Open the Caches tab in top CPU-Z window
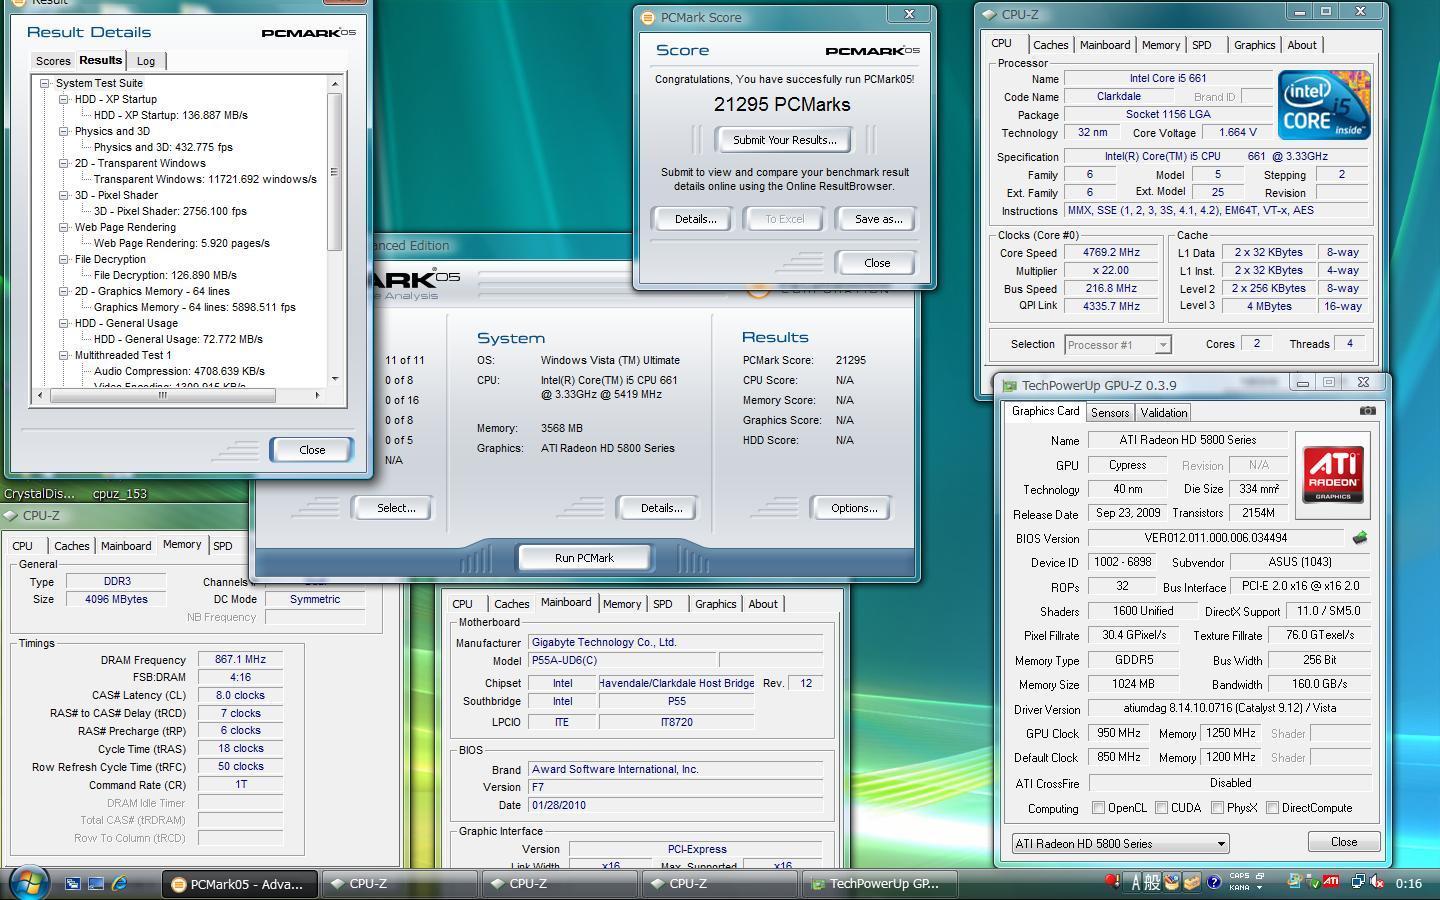Image resolution: width=1440 pixels, height=900 pixels. coord(1050,45)
